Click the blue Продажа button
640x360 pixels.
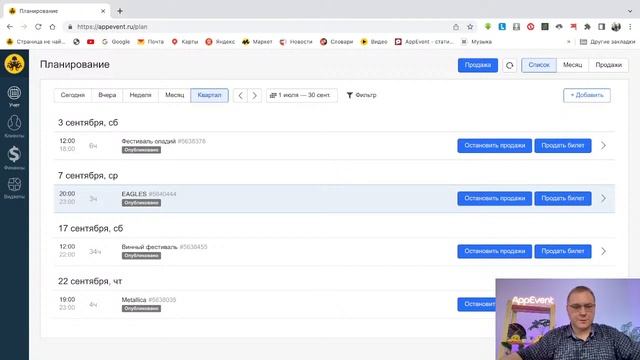[x=478, y=65]
